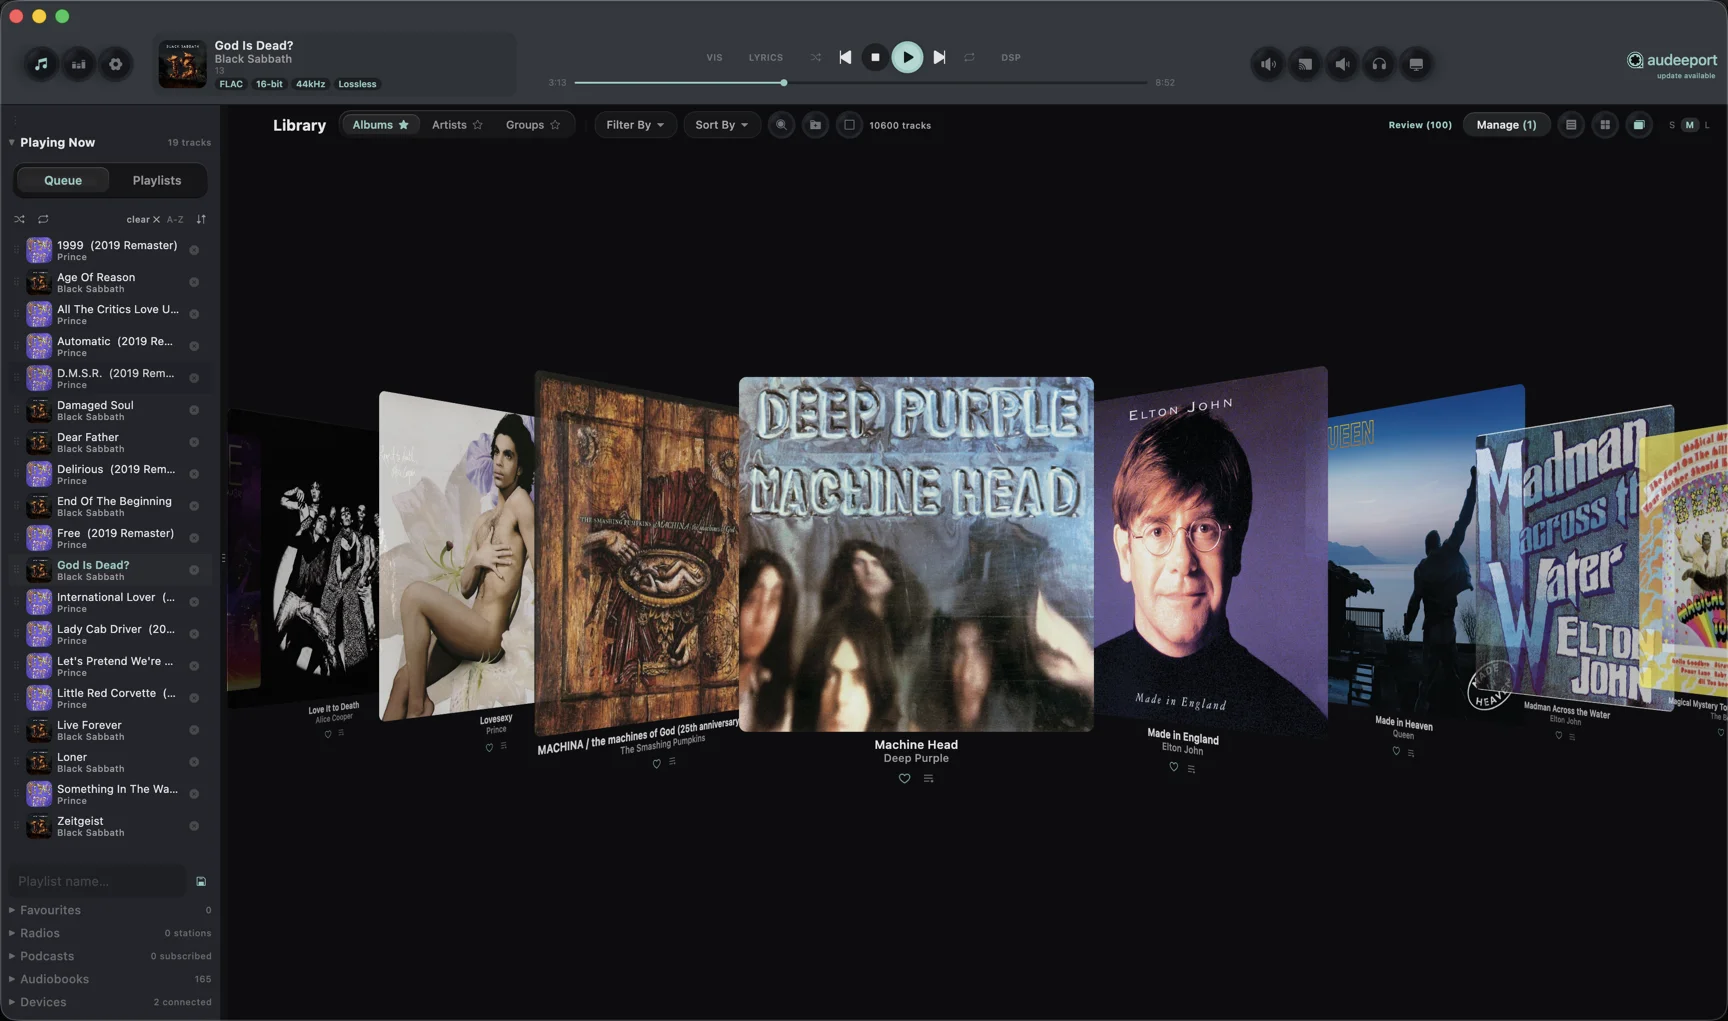This screenshot has width=1728, height=1021.
Task: Select the Queue tab
Action: tap(63, 180)
